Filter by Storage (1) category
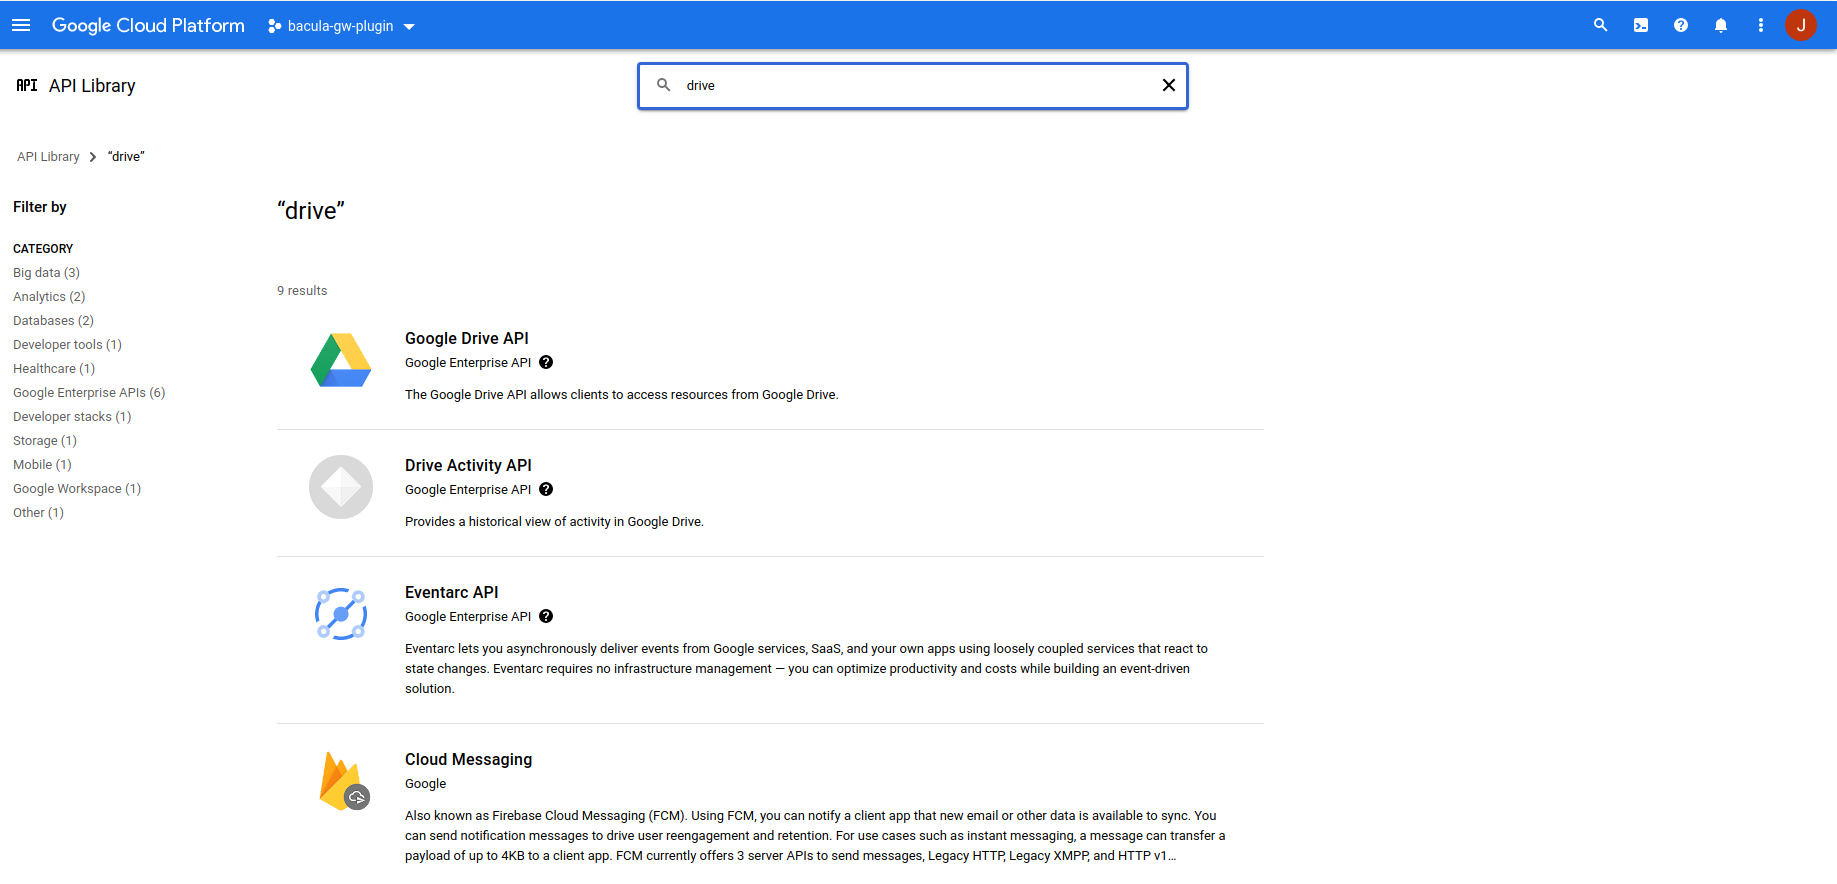The height and width of the screenshot is (884, 1837). pos(45,441)
